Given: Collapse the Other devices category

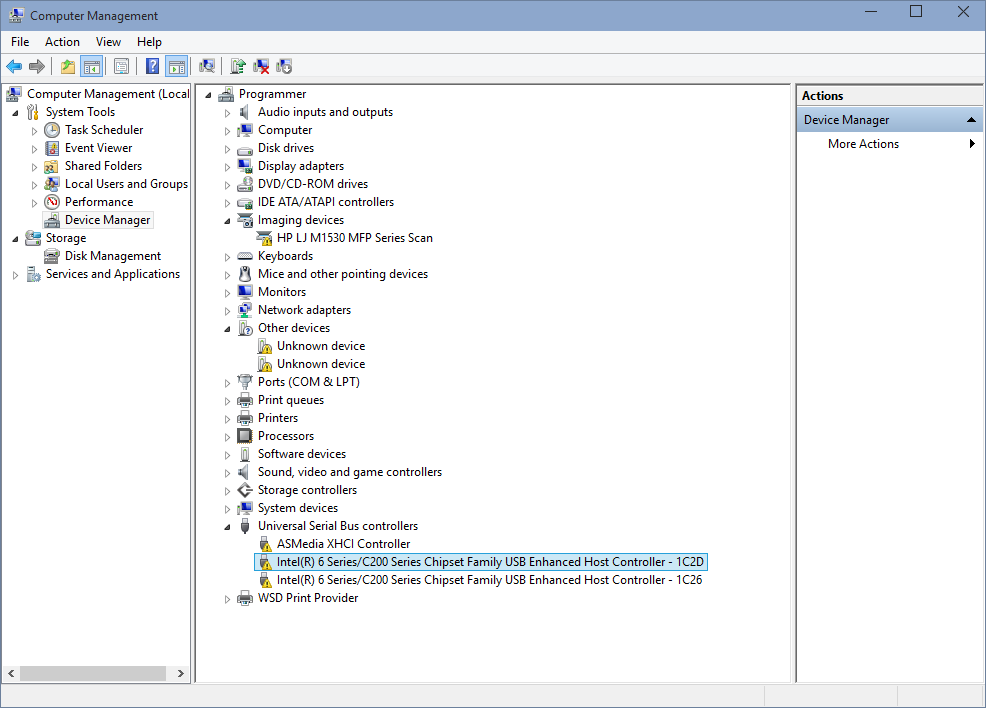Looking at the screenshot, I should pyautogui.click(x=228, y=329).
